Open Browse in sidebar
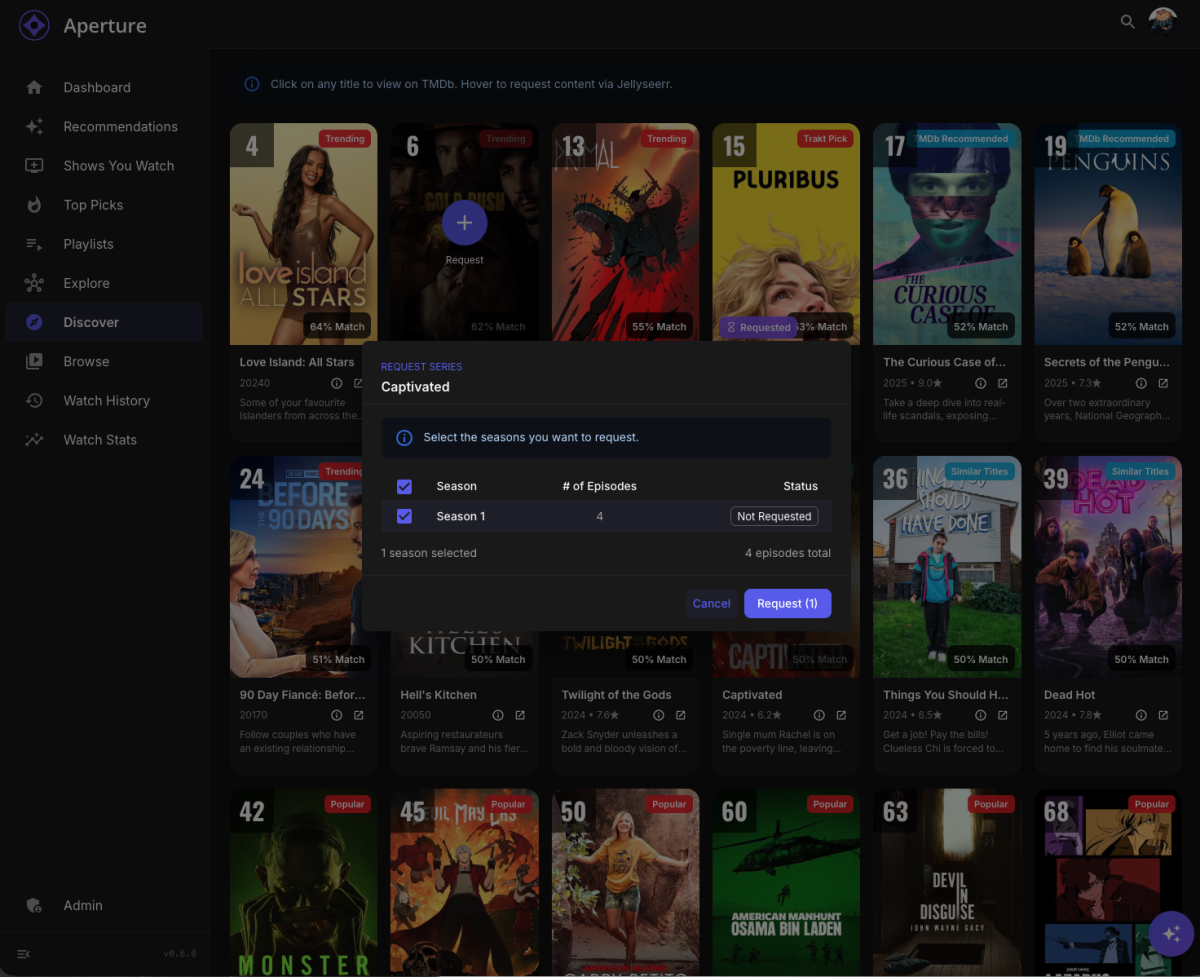 104,361
